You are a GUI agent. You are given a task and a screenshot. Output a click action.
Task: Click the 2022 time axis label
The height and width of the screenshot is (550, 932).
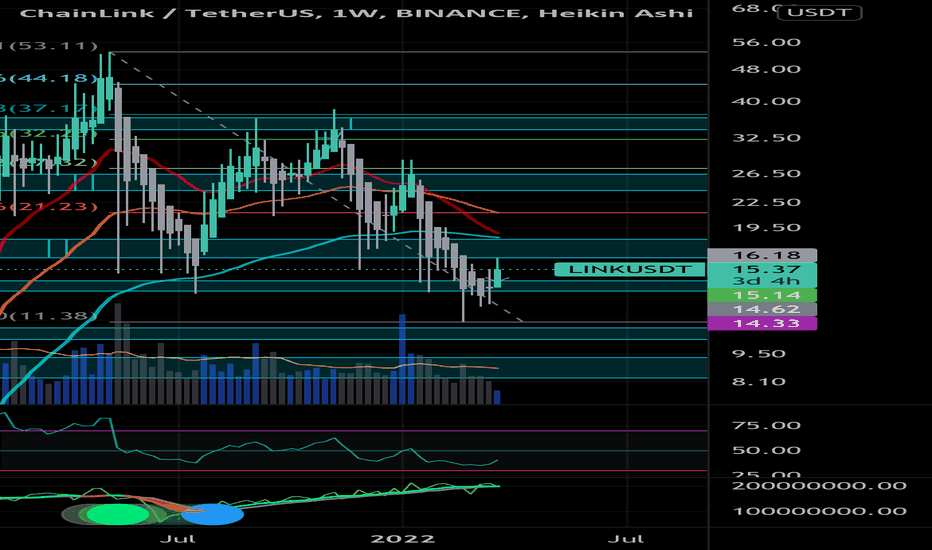coord(402,539)
